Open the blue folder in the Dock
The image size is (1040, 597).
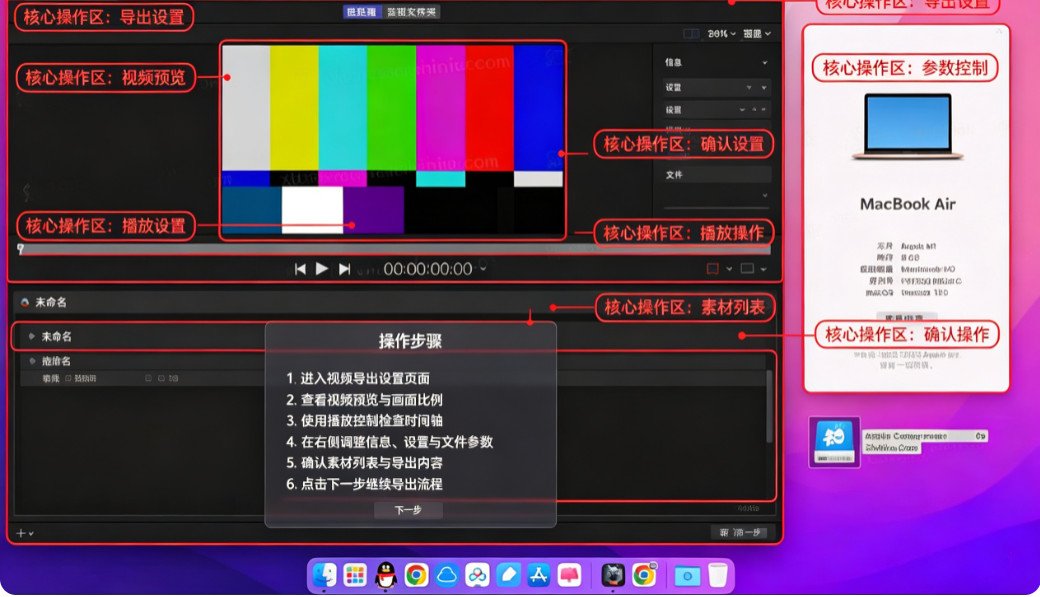tap(687, 576)
